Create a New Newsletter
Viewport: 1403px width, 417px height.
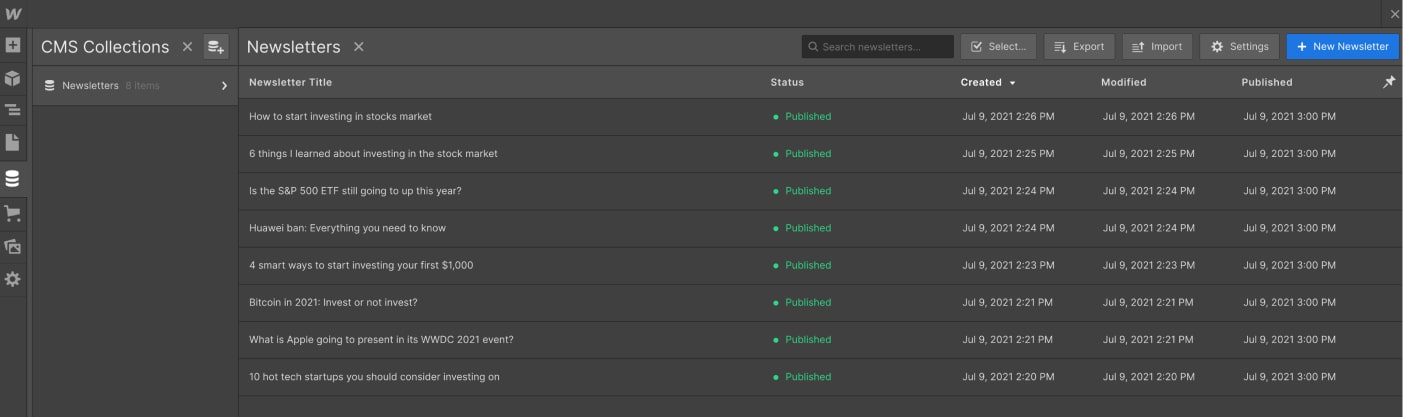click(1343, 47)
